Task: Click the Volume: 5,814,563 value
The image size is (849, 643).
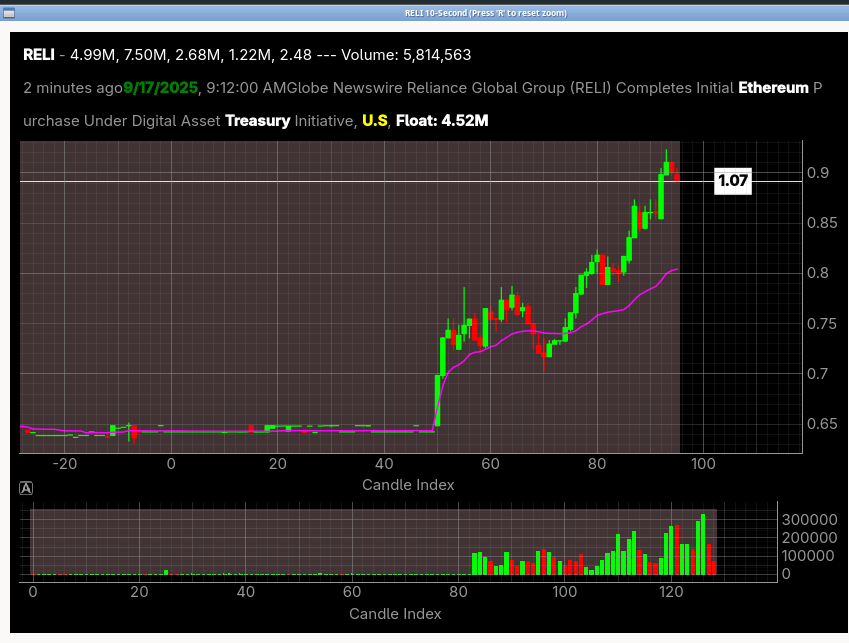Action: tap(406, 55)
